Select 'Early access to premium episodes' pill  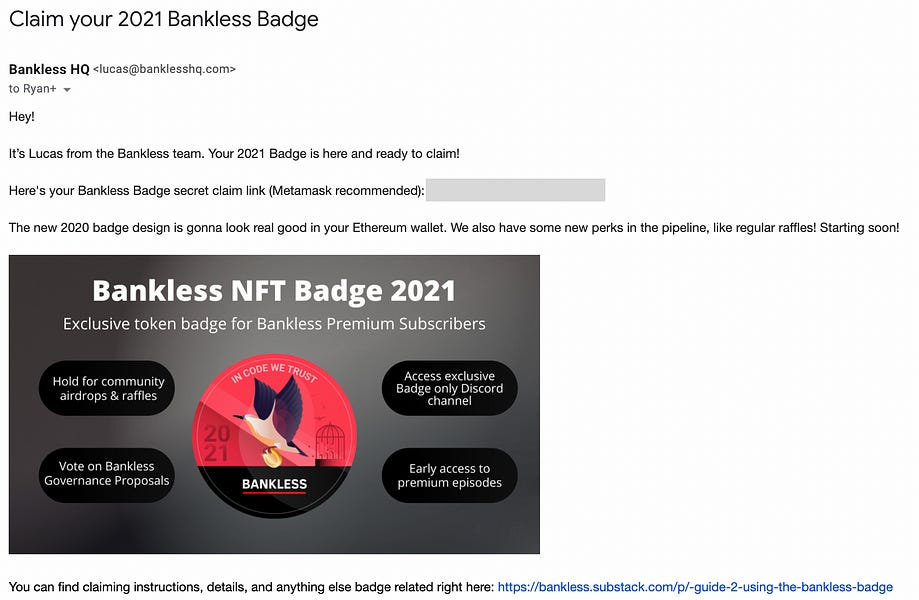(449, 475)
